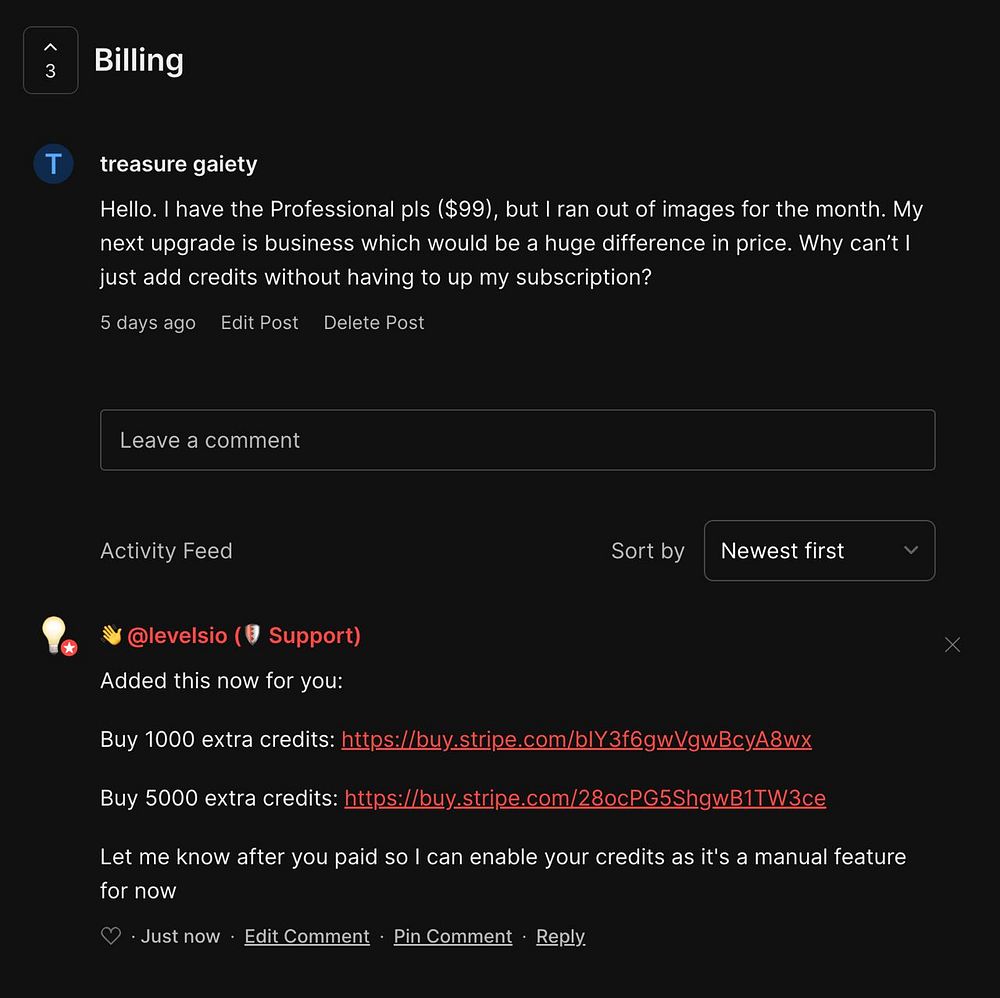Click into Leave a comment field
Screen dimensions: 1000x998
[517, 440]
